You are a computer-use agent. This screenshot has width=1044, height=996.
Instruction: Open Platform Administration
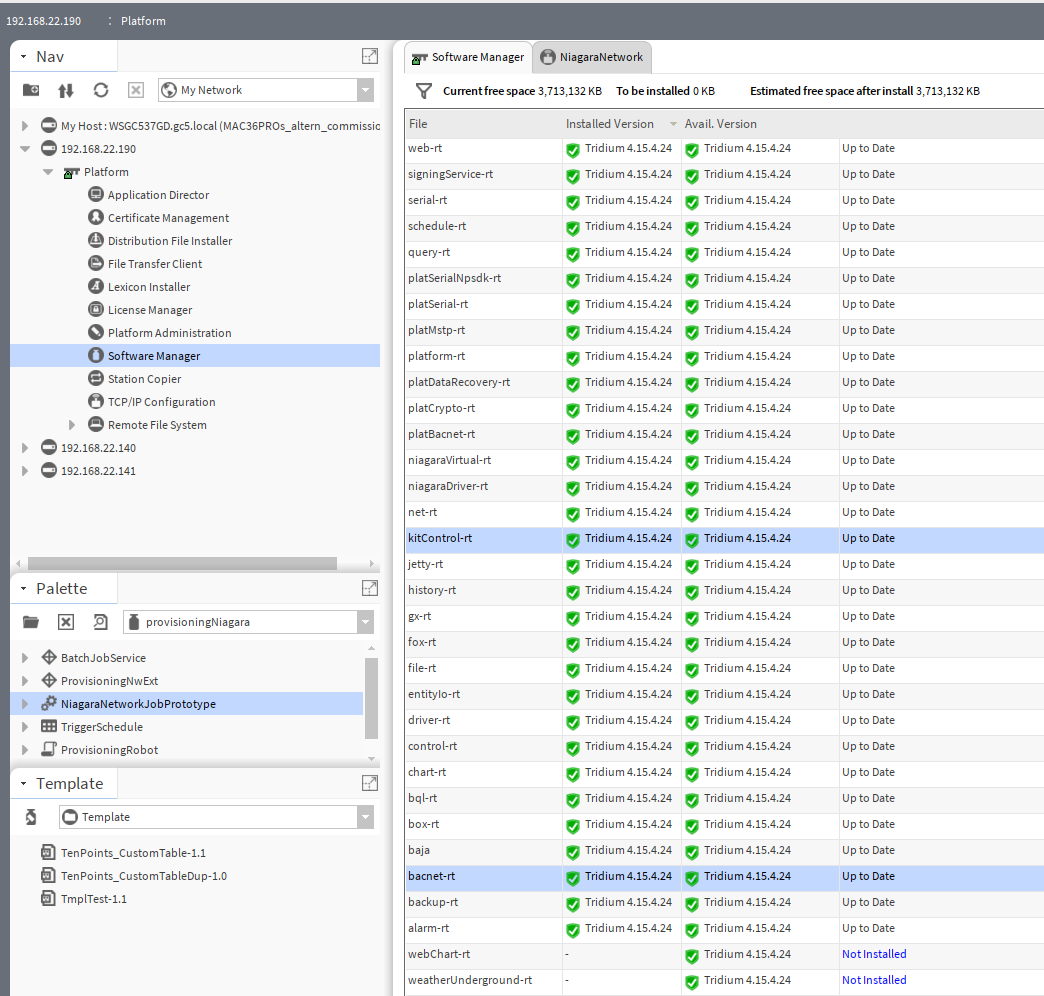[170, 333]
